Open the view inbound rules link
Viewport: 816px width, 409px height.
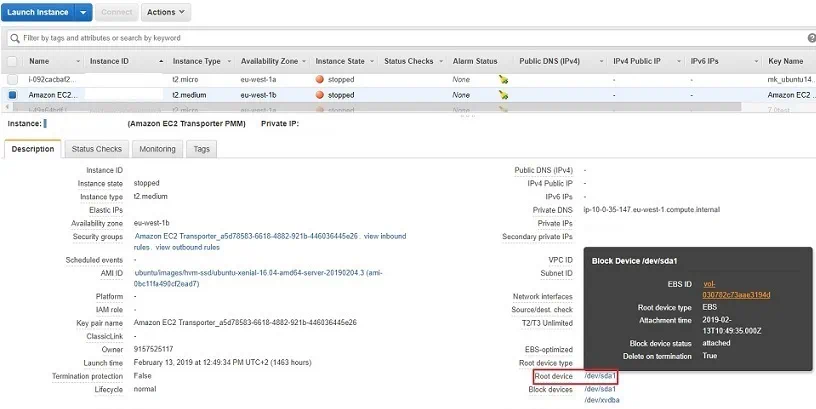click(384, 236)
